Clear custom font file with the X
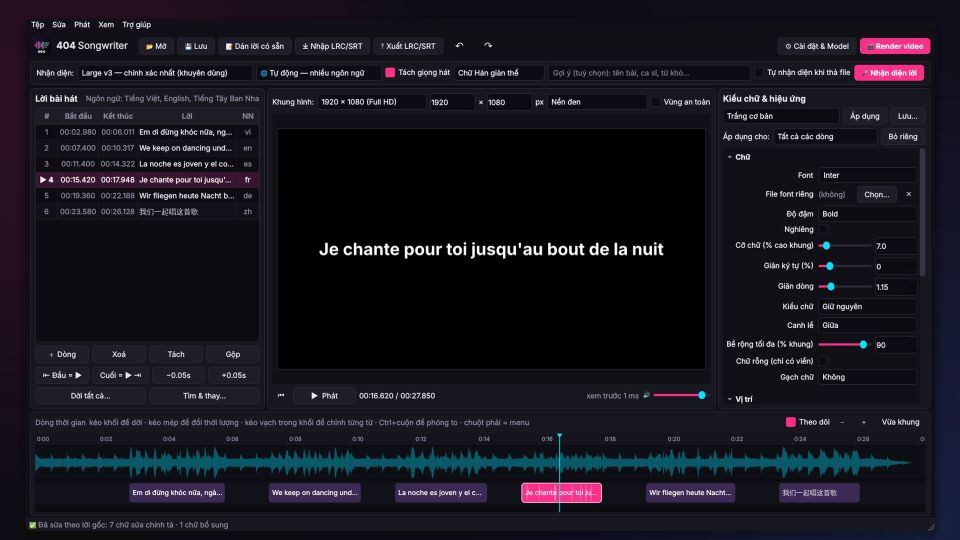Viewport: 960px width, 540px height. click(909, 194)
